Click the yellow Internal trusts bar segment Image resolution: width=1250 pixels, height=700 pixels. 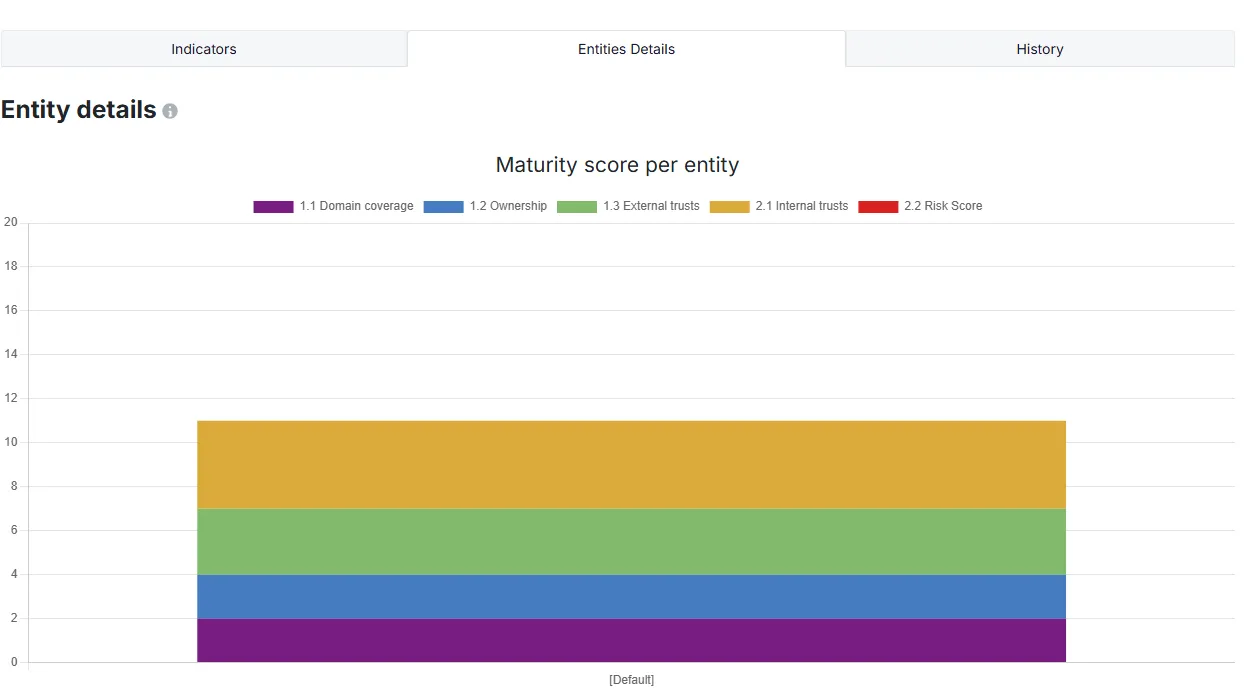pos(631,464)
